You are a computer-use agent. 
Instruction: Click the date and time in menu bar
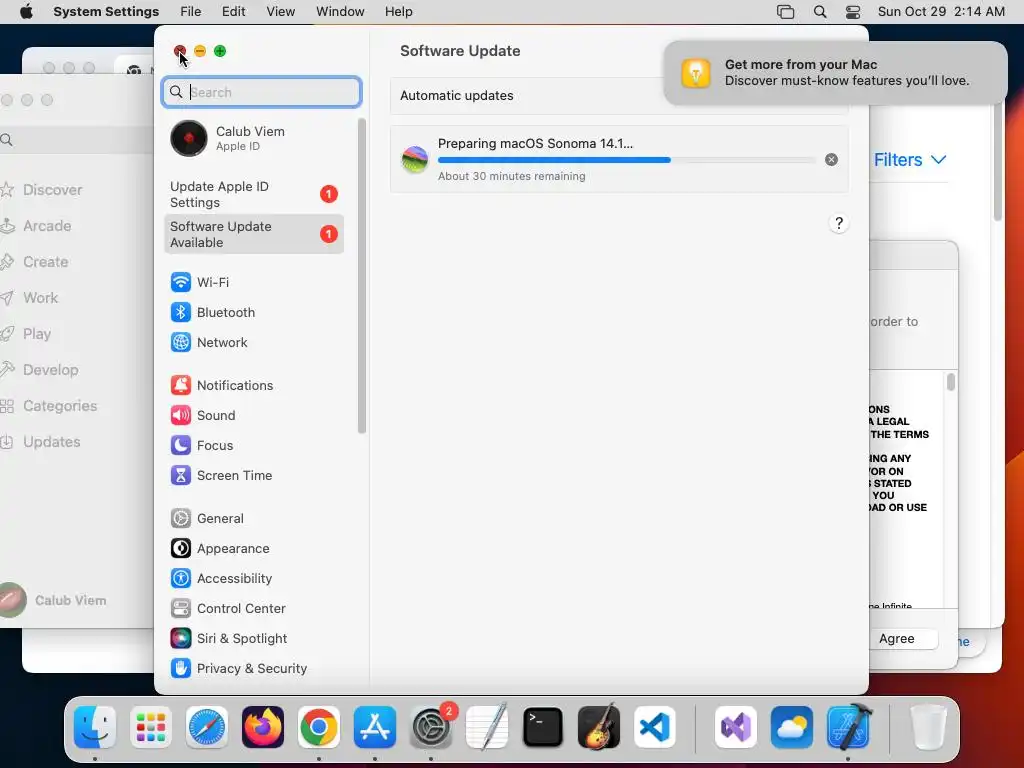pos(941,12)
